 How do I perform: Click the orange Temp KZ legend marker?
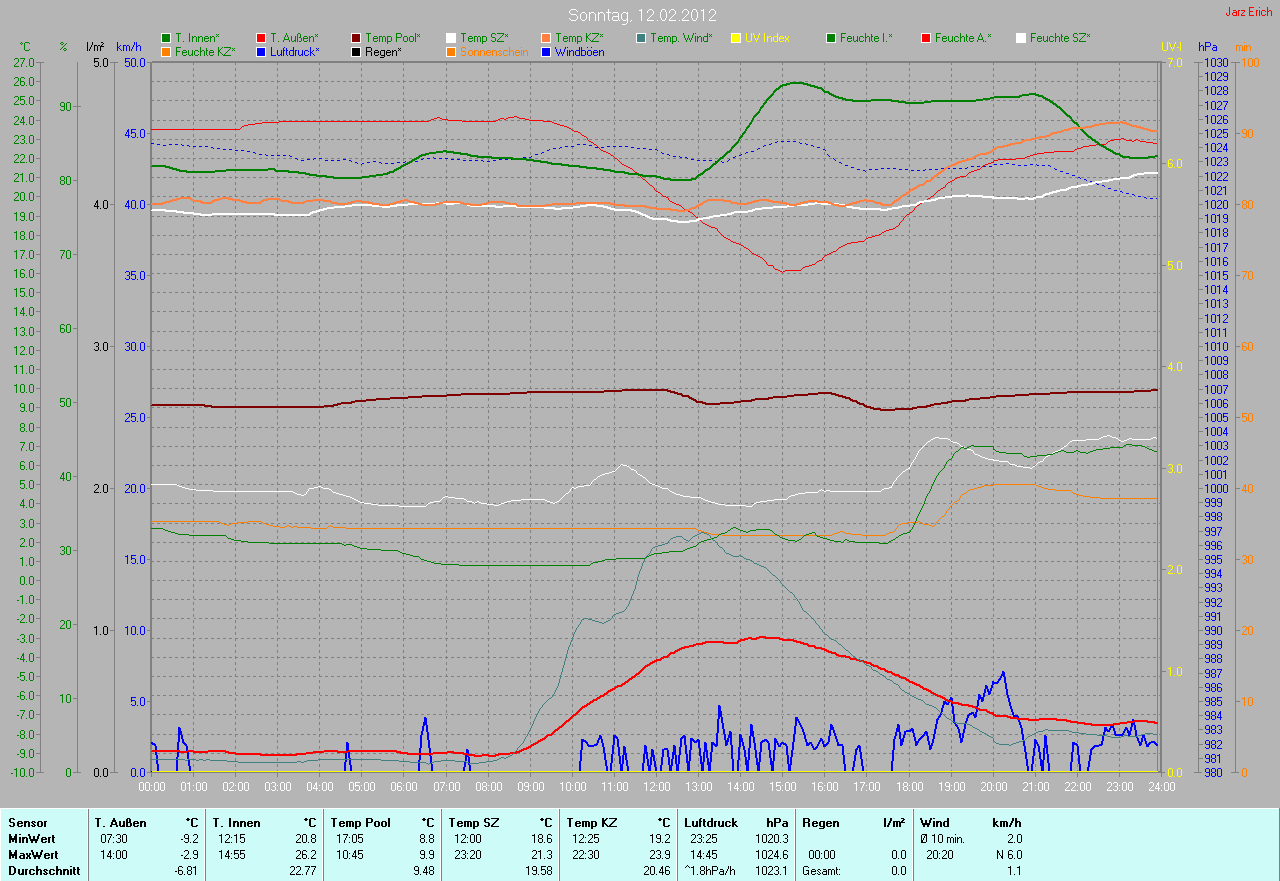click(546, 38)
